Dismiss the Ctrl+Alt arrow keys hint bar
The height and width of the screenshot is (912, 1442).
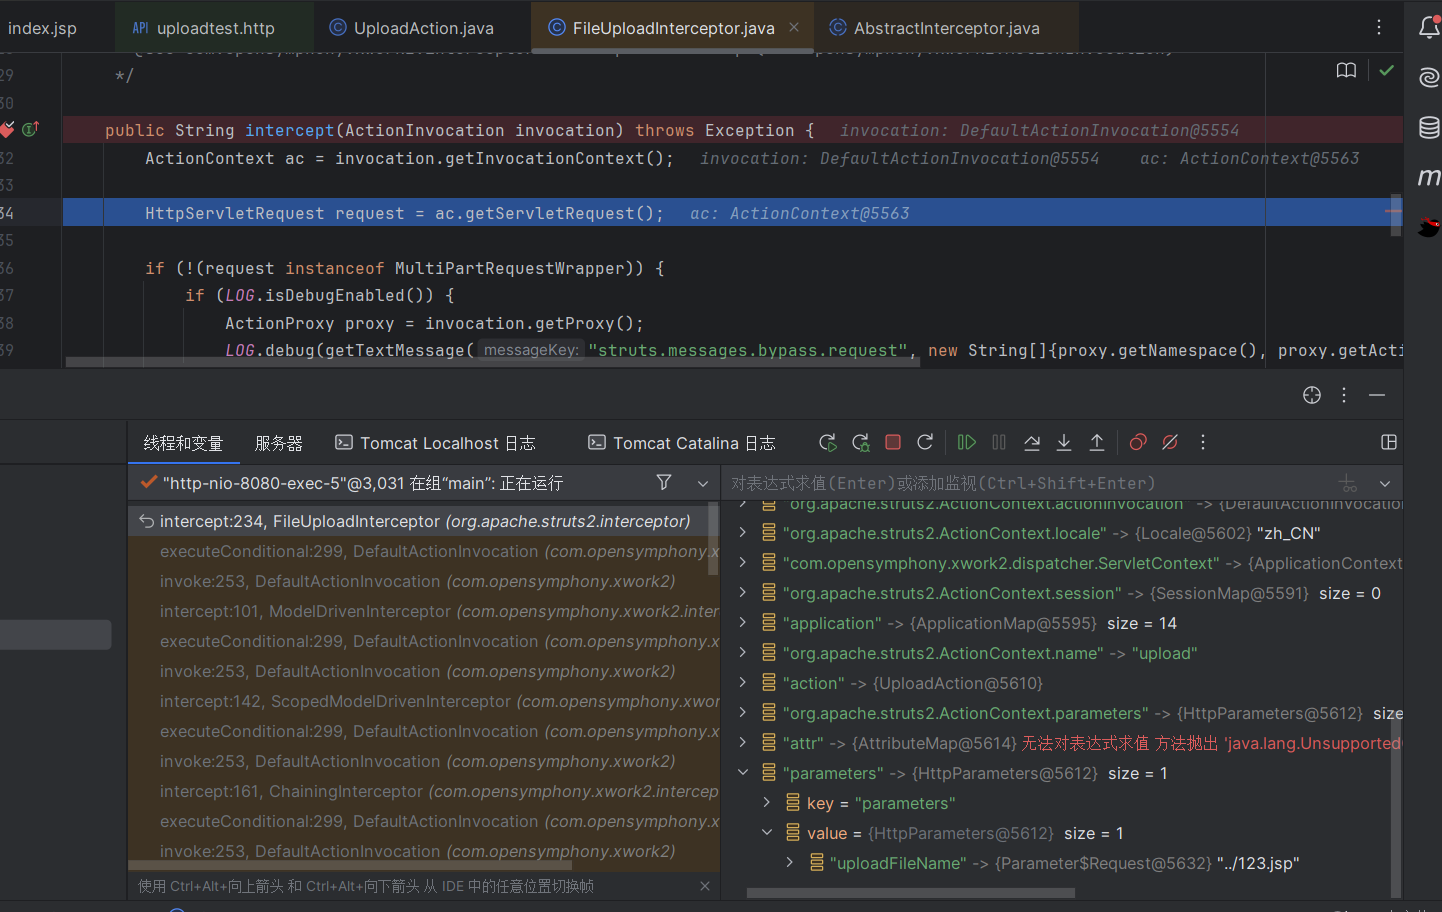pos(705,886)
